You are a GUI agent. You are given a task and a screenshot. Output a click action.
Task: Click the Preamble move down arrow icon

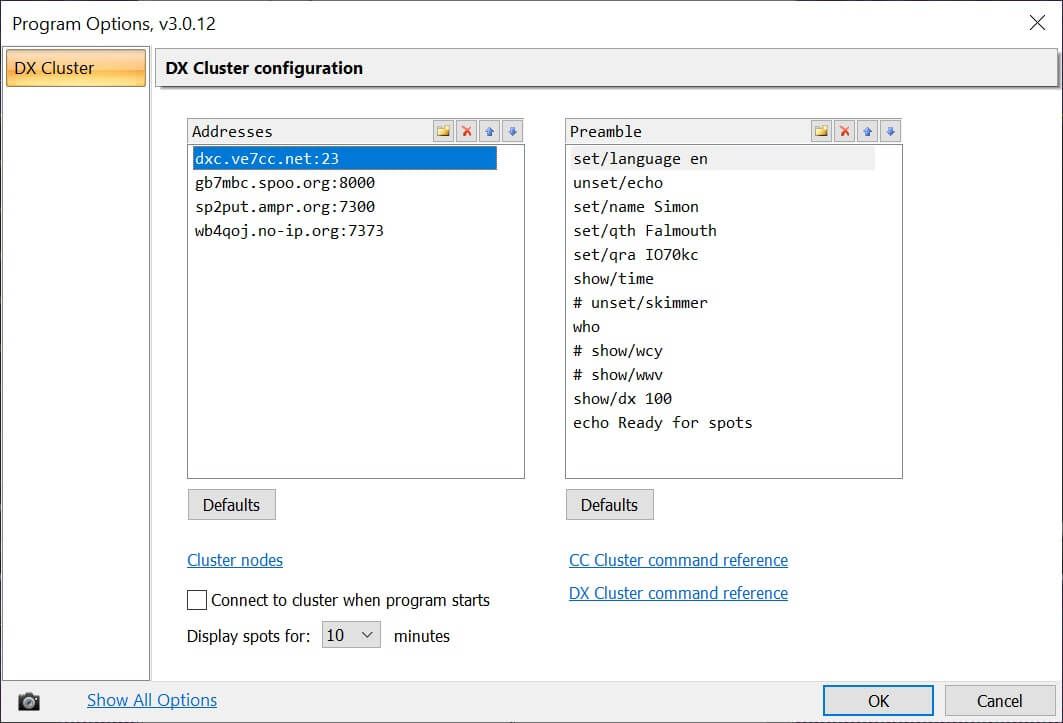[x=890, y=131]
